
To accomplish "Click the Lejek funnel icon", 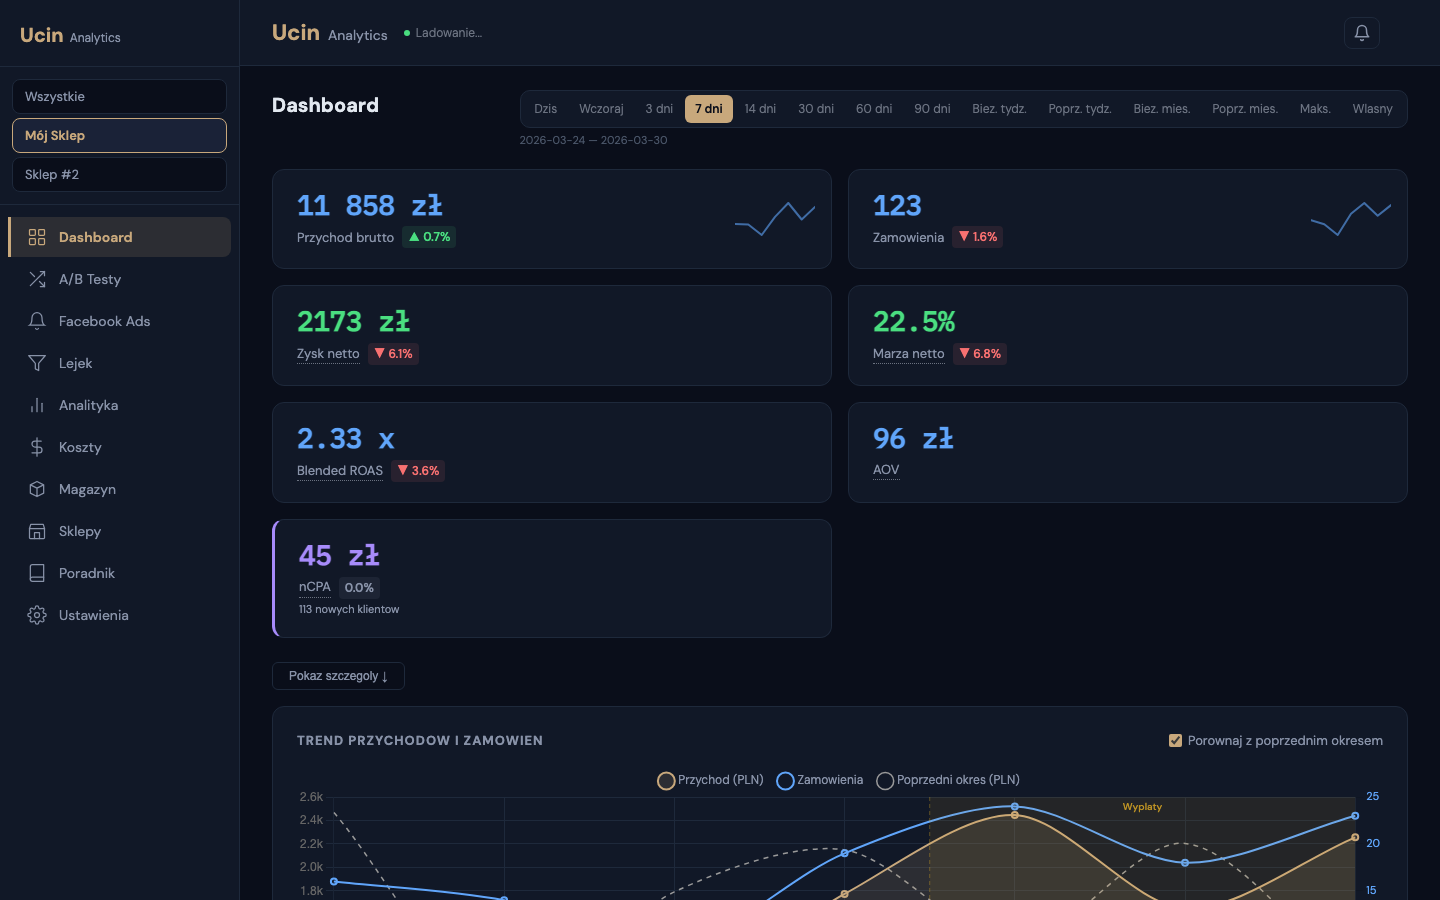I will click(x=37, y=363).
